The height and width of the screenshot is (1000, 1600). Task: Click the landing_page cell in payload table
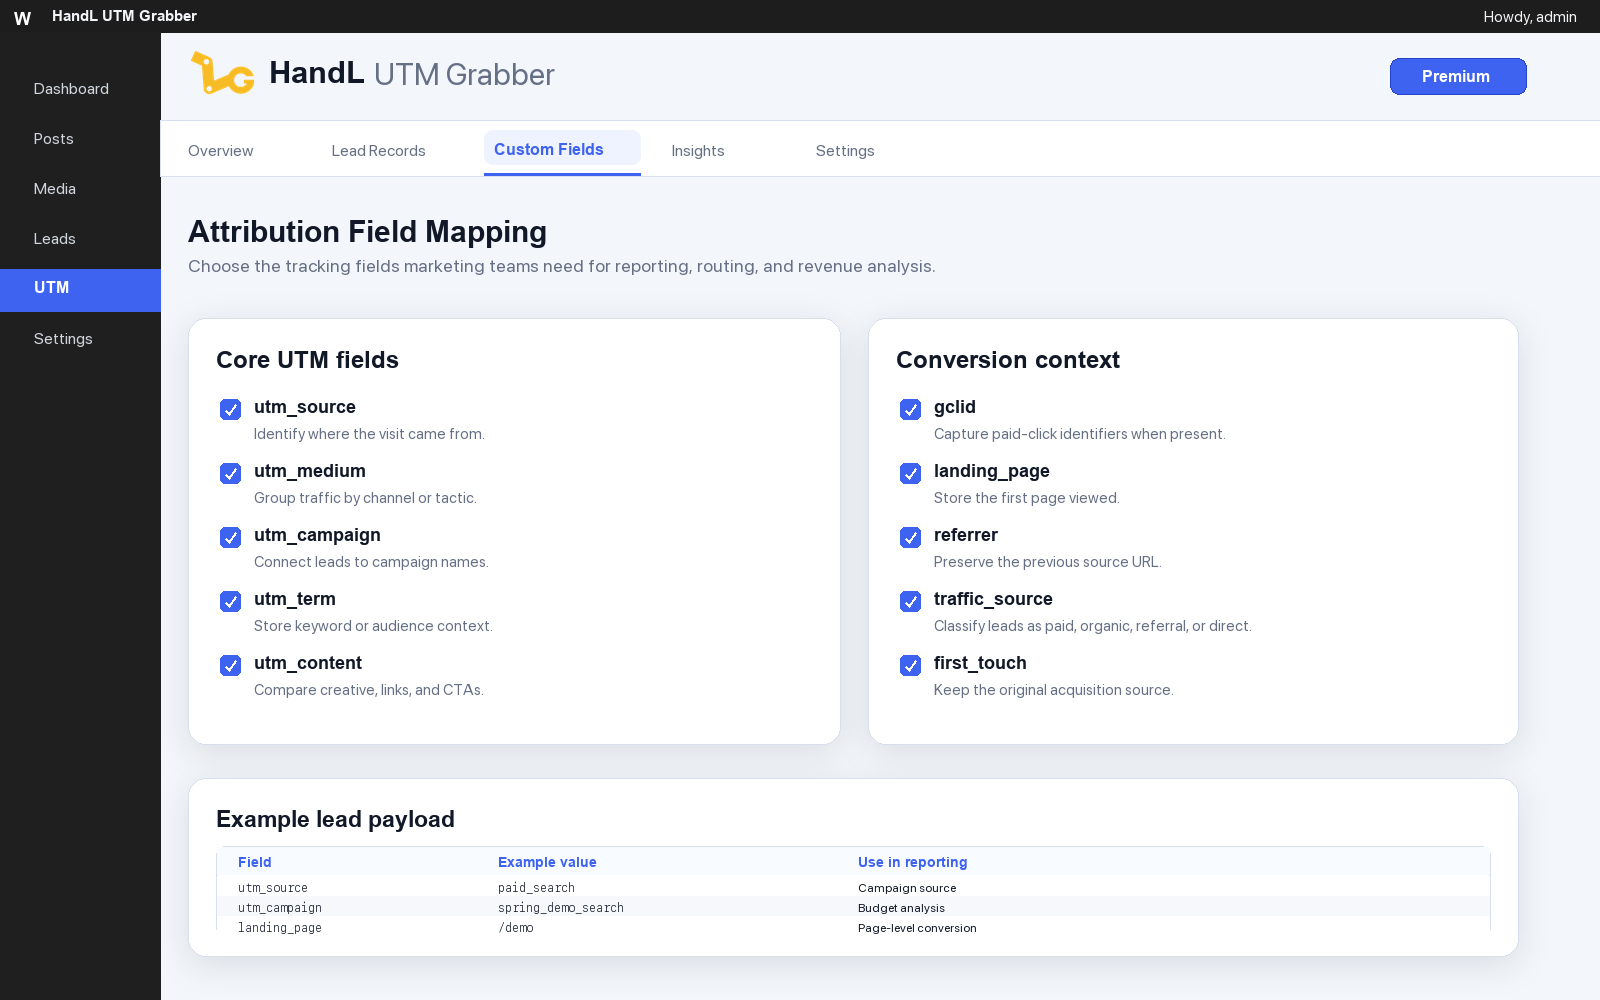point(280,928)
